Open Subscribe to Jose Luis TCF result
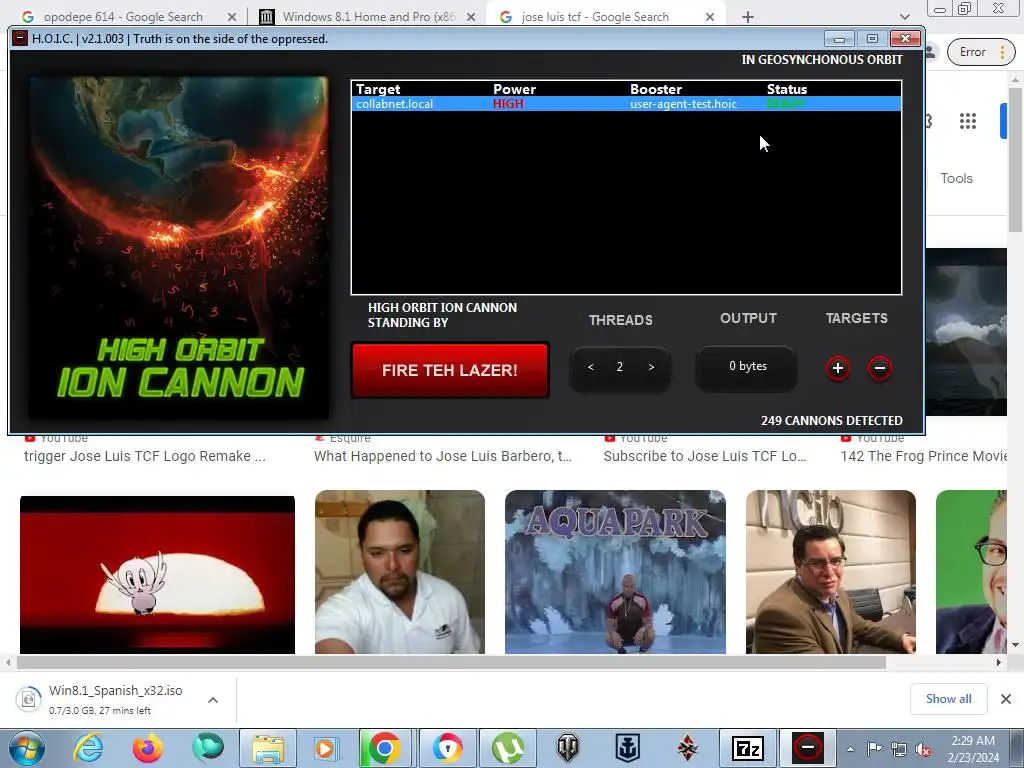The width and height of the screenshot is (1024, 768). [x=705, y=456]
